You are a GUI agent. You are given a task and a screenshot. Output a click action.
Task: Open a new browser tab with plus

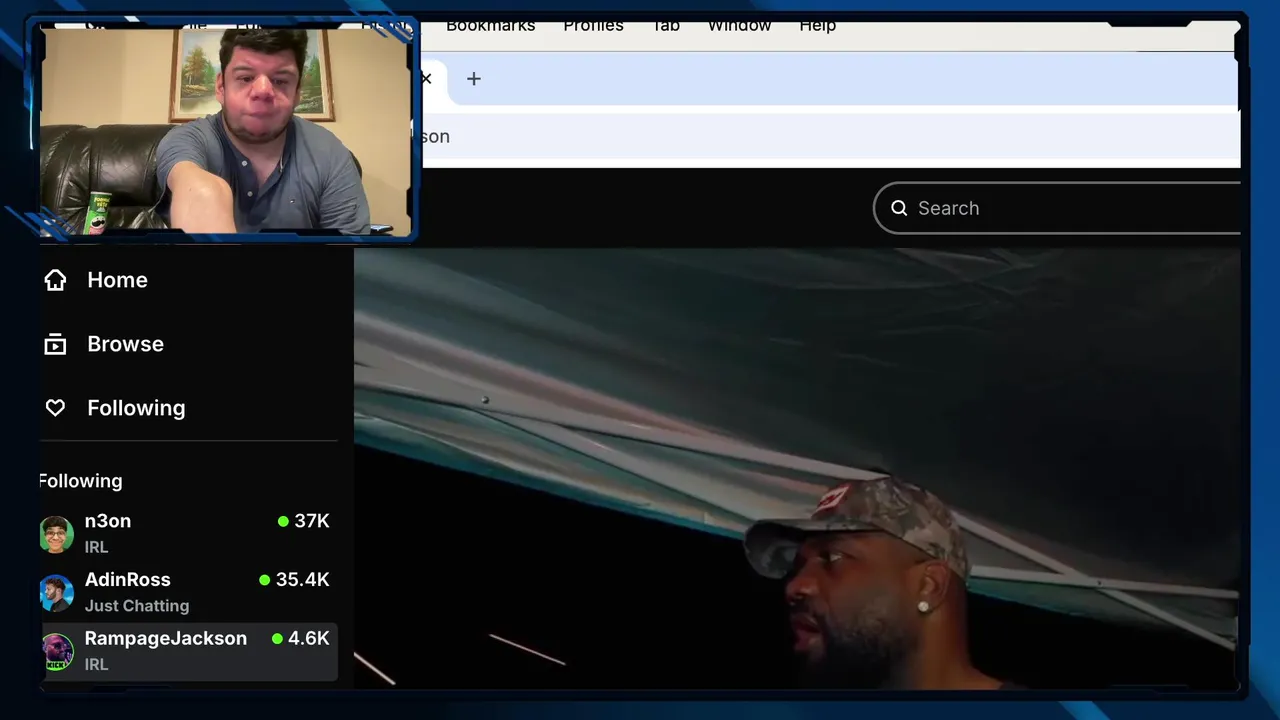coord(474,78)
